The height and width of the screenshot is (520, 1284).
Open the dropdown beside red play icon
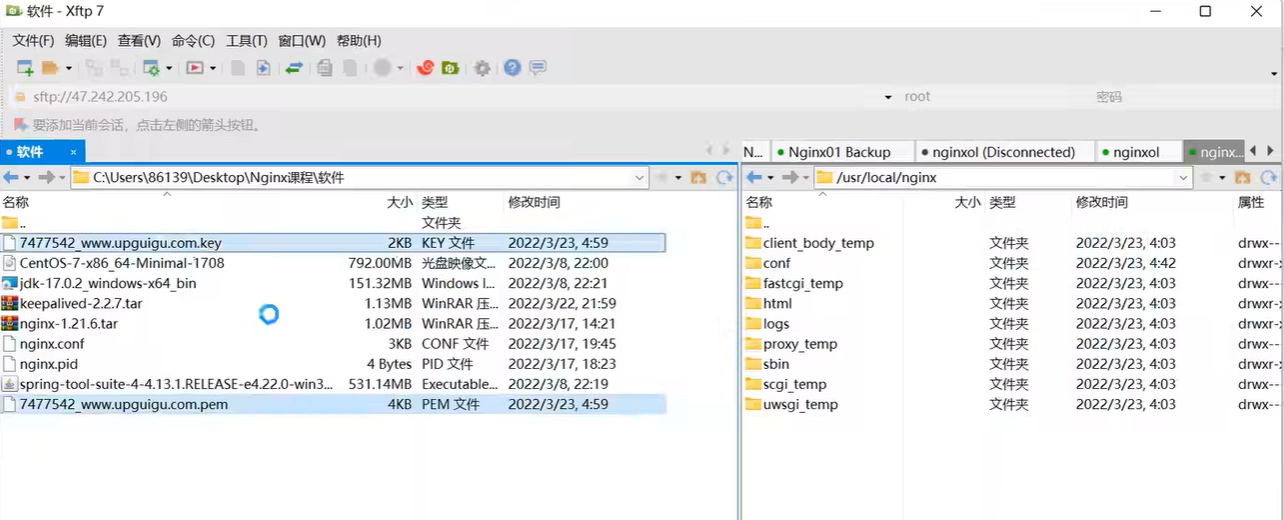pyautogui.click(x=213, y=68)
